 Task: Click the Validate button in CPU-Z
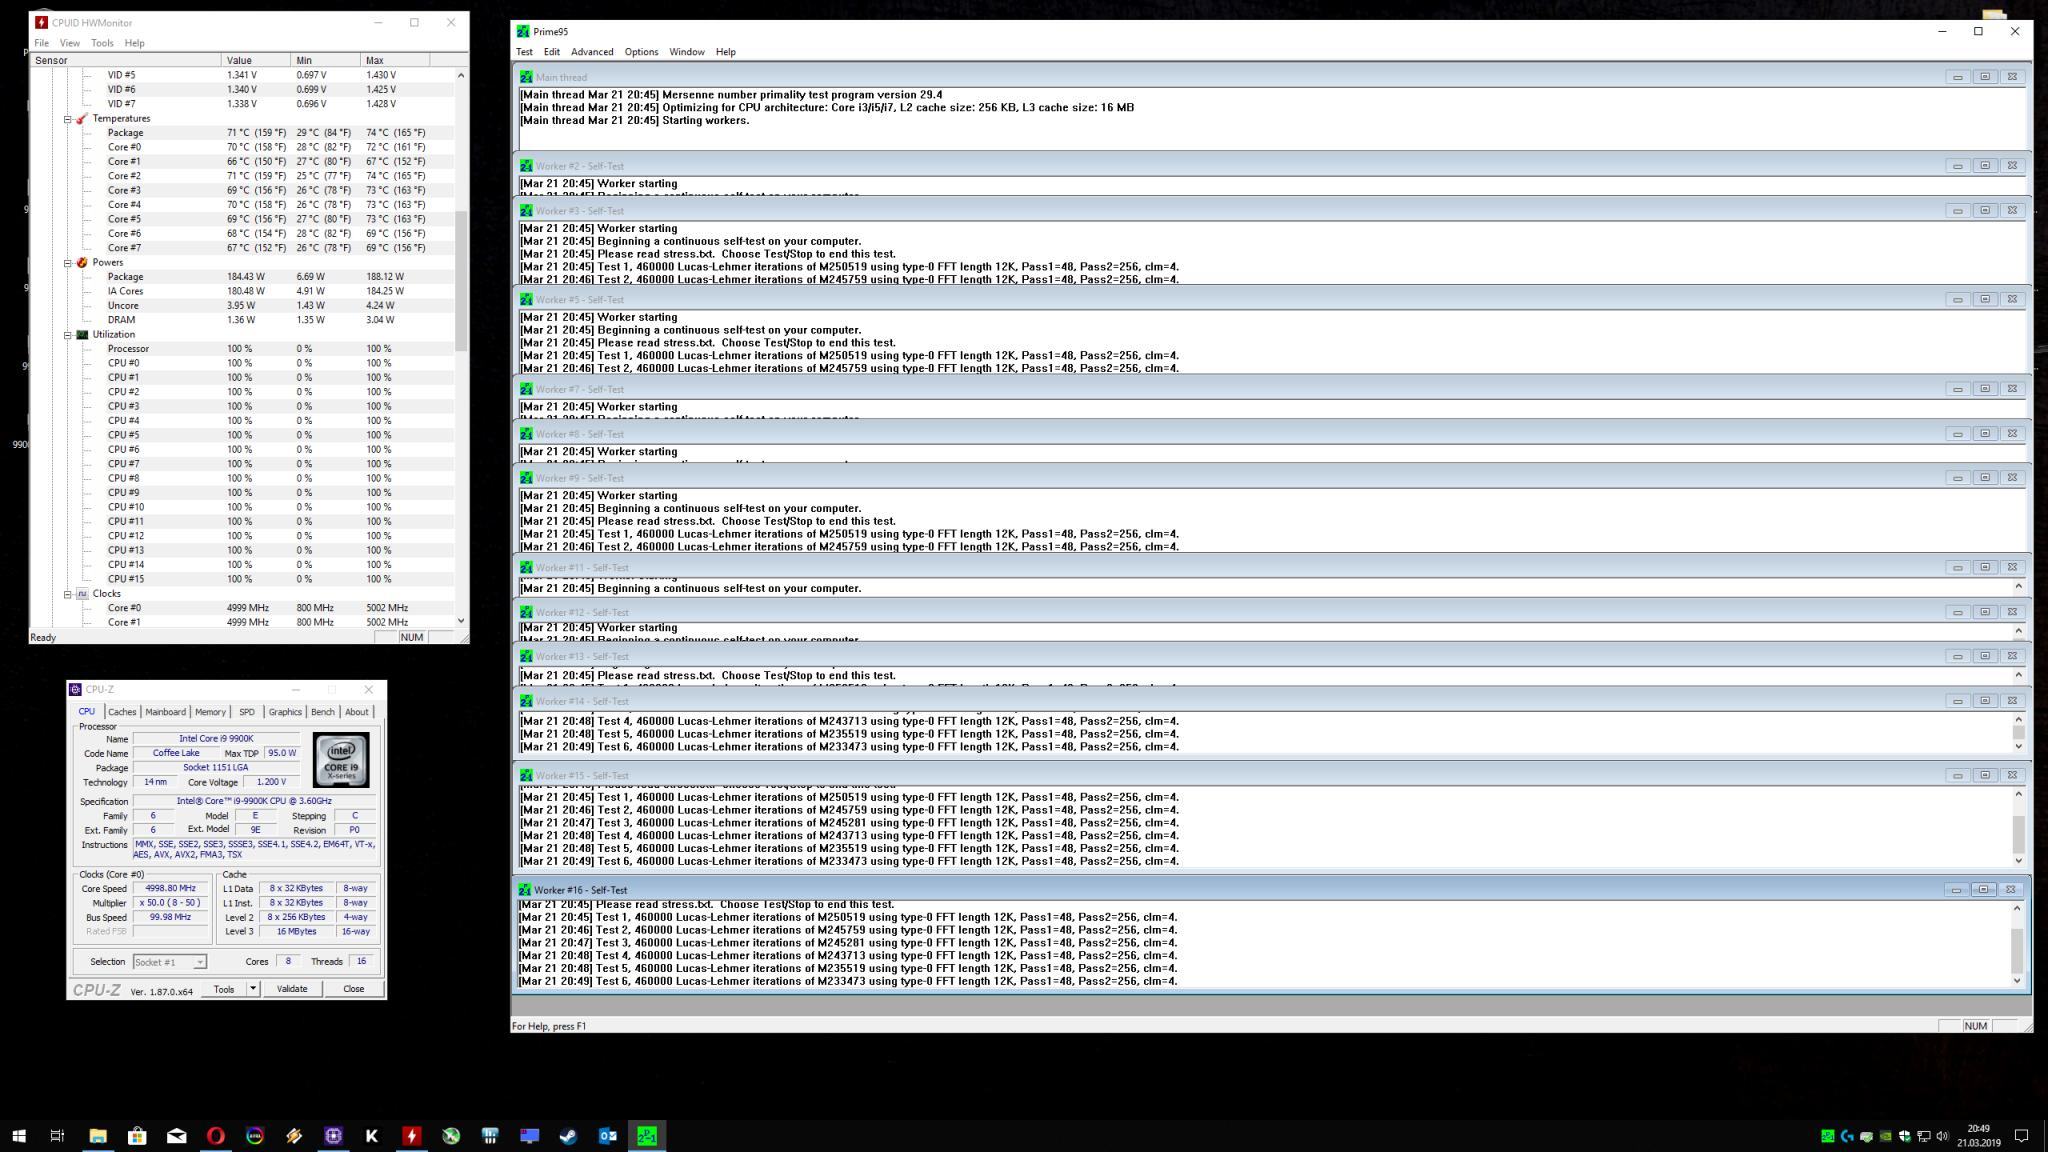point(292,989)
